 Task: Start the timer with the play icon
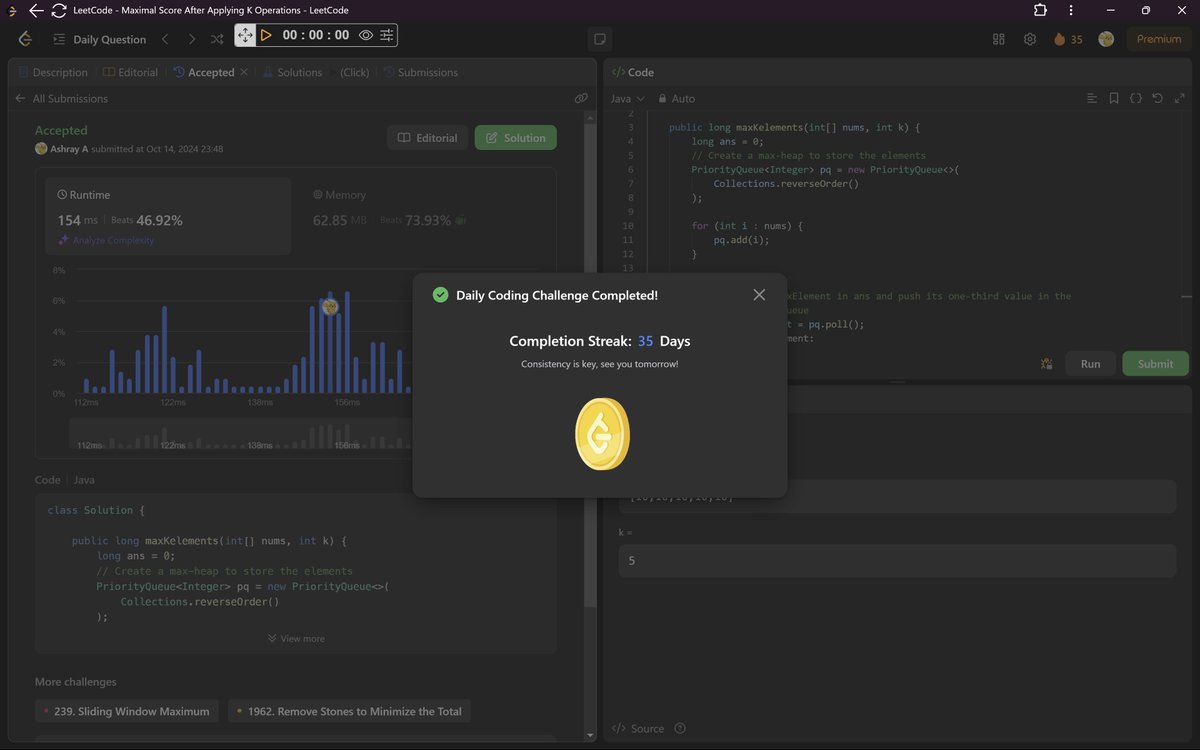click(x=266, y=35)
